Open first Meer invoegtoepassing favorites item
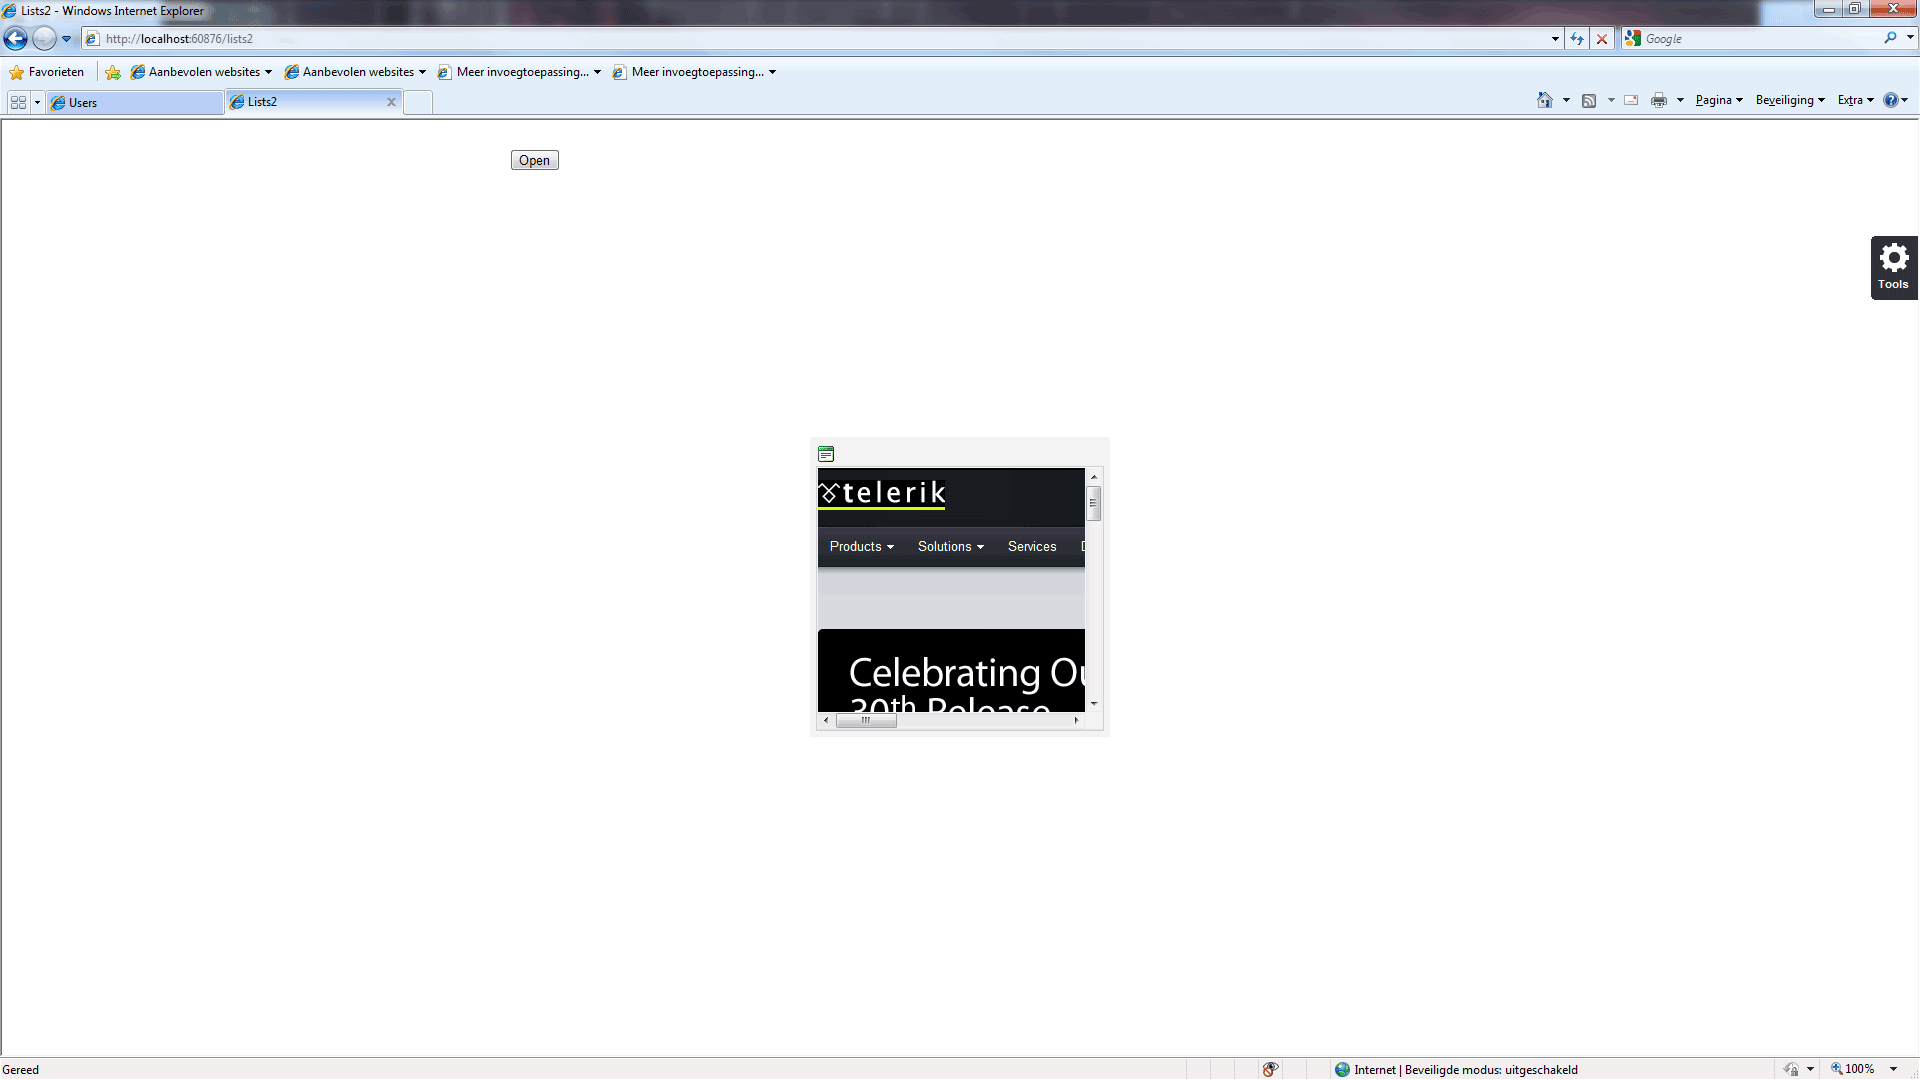Viewport: 1920px width, 1080px height. 520,72
